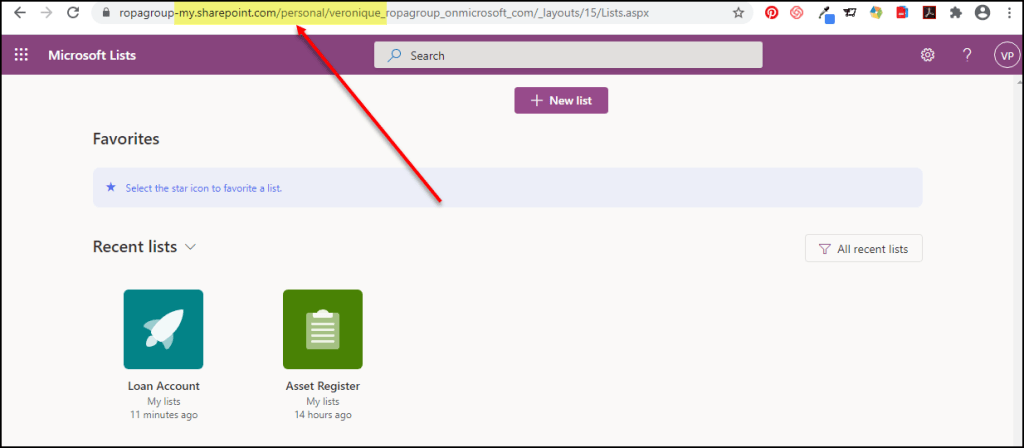Open the VP account profile menu
Viewport: 1024px width, 448px height.
point(1005,55)
